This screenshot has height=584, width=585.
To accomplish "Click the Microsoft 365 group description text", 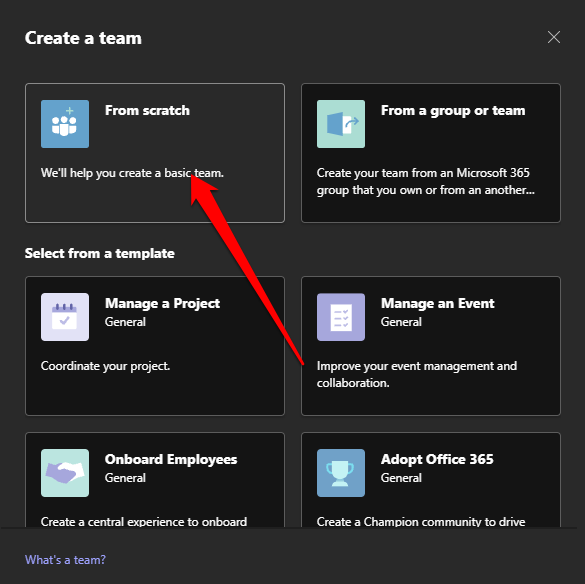I will 426,181.
